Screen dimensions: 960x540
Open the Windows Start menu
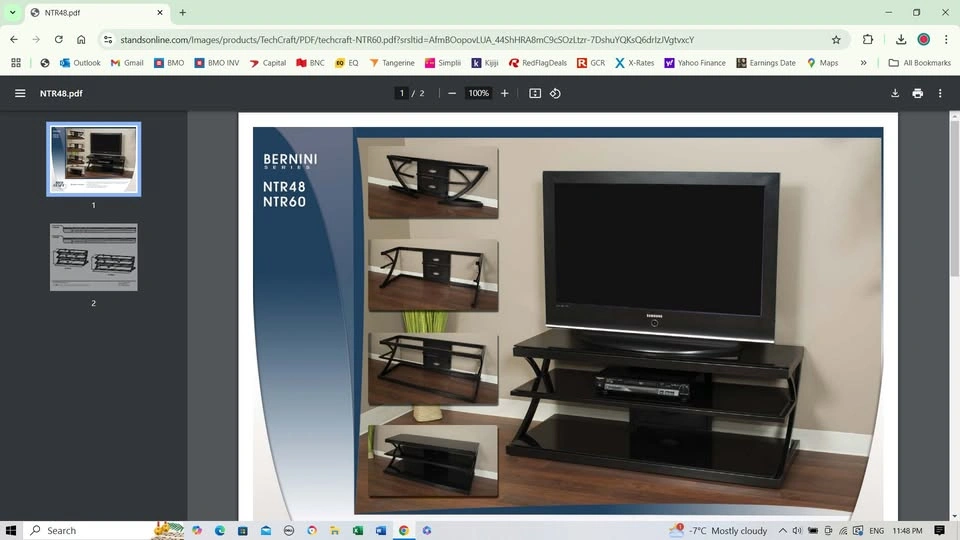click(11, 530)
